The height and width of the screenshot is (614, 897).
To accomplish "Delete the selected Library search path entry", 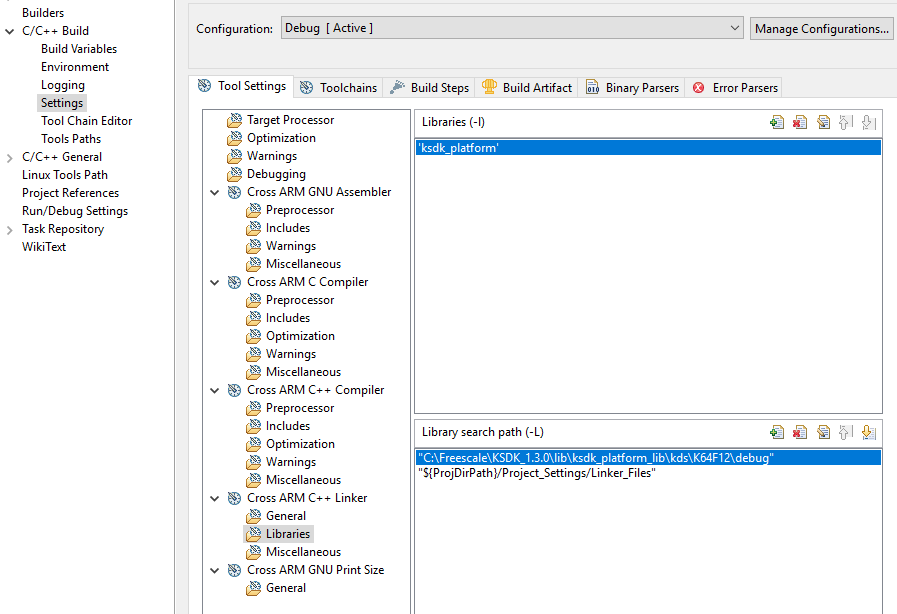I will (x=799, y=432).
